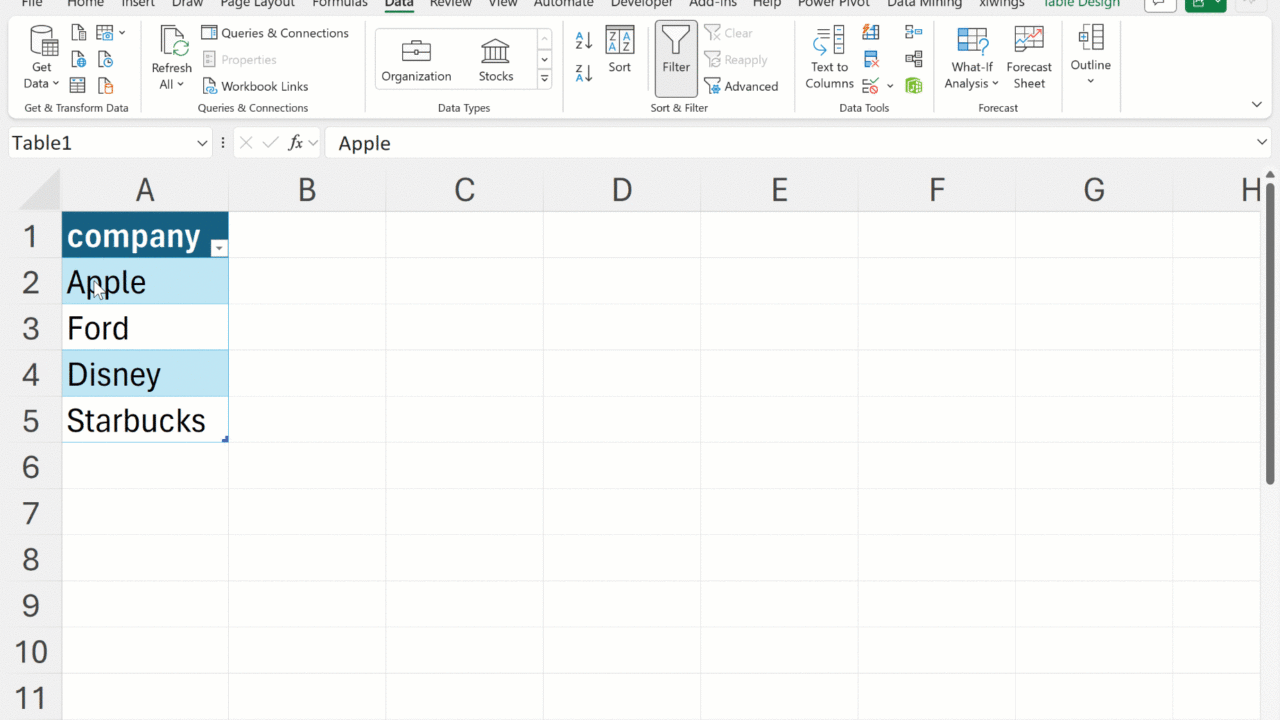1280x720 pixels.
Task: Collapse the ribbon with the chevron
Action: point(1257,104)
